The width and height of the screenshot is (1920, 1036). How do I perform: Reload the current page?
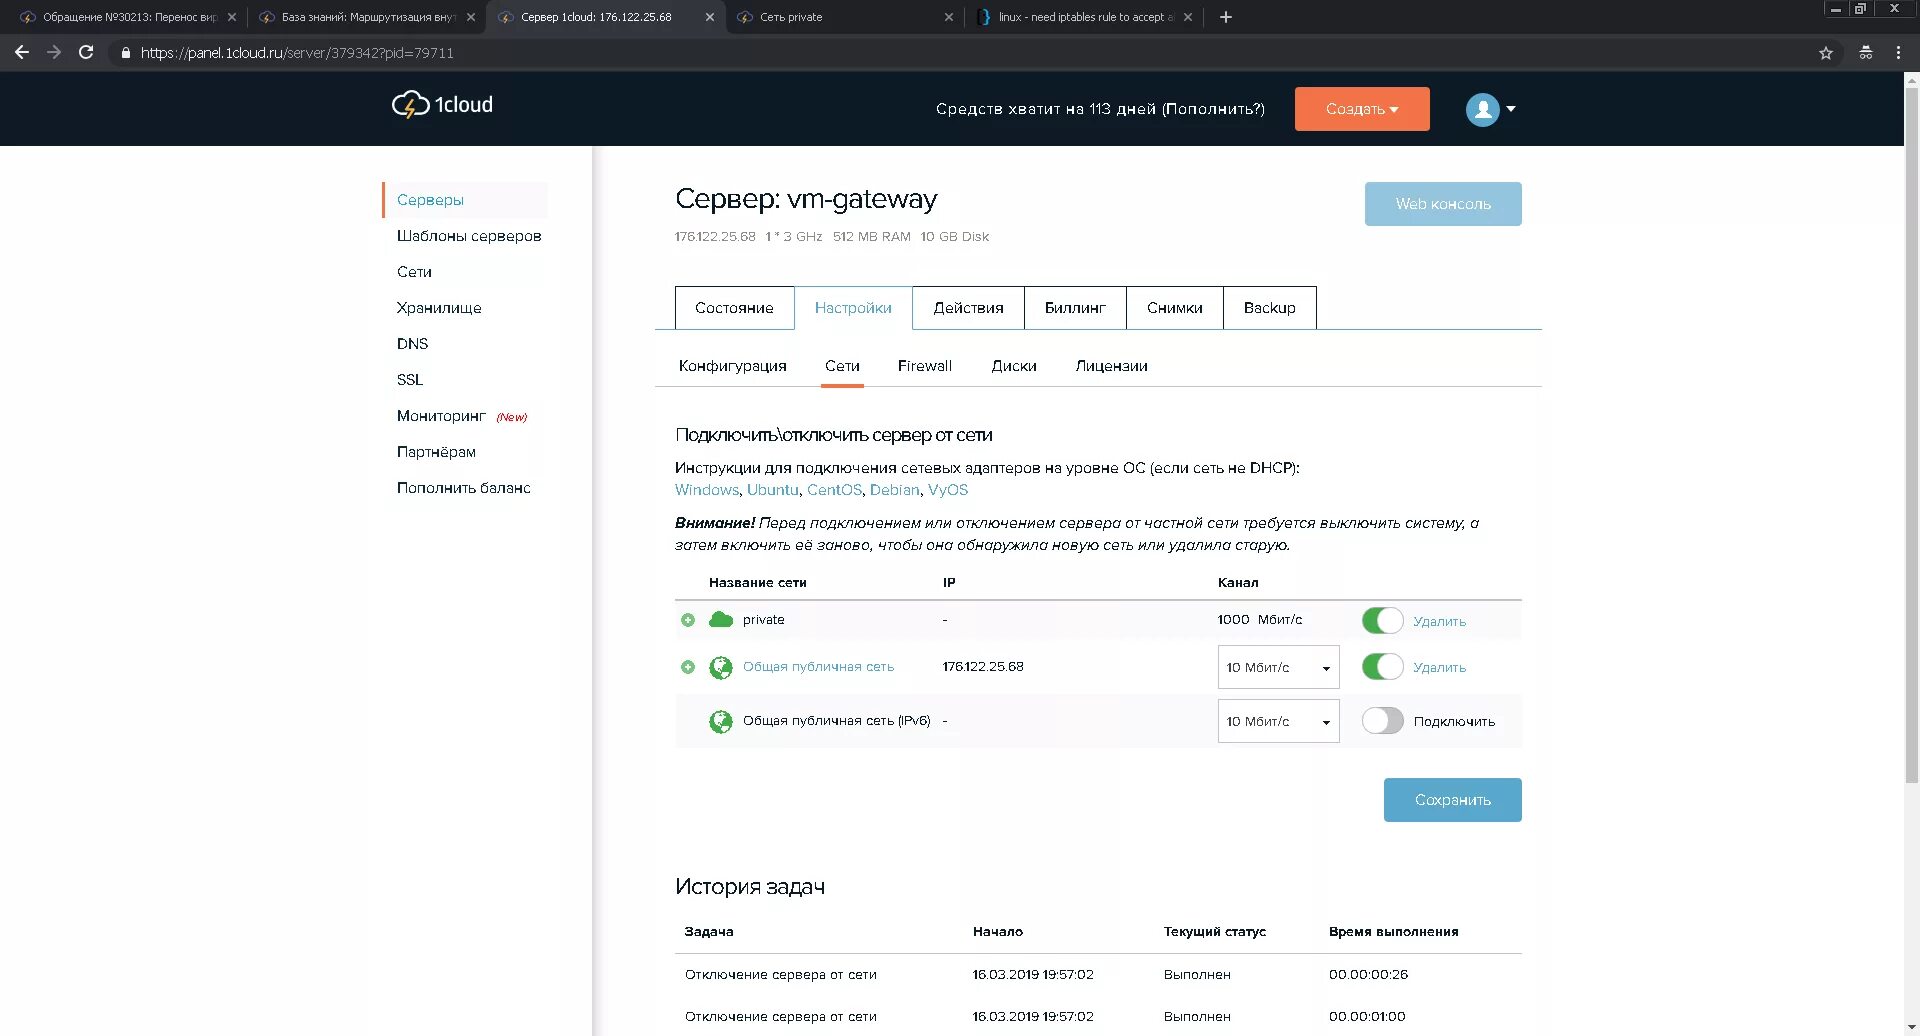(x=86, y=52)
